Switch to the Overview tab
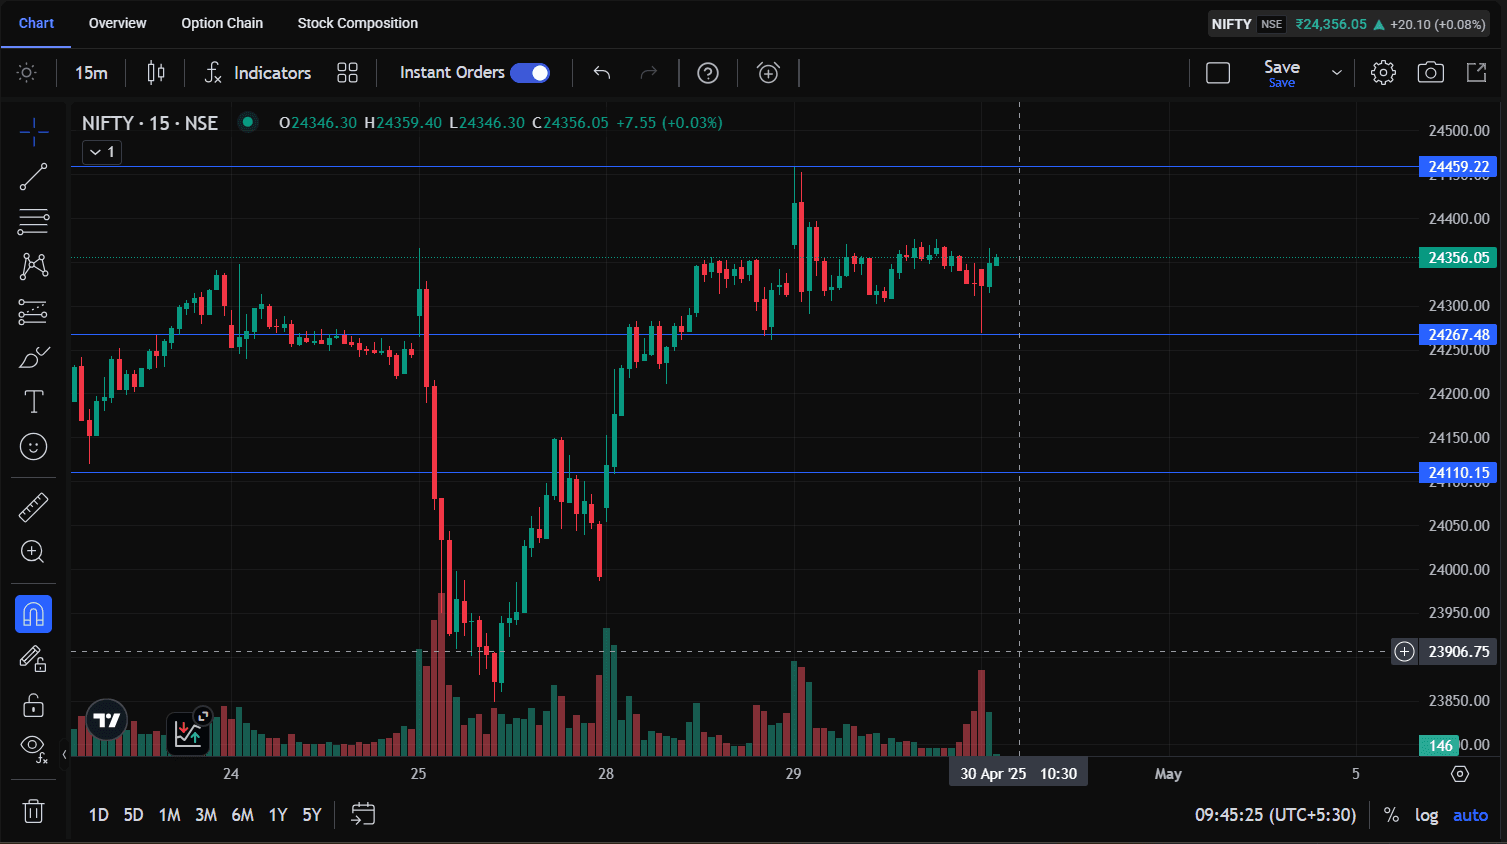The width and height of the screenshot is (1507, 844). (x=117, y=23)
